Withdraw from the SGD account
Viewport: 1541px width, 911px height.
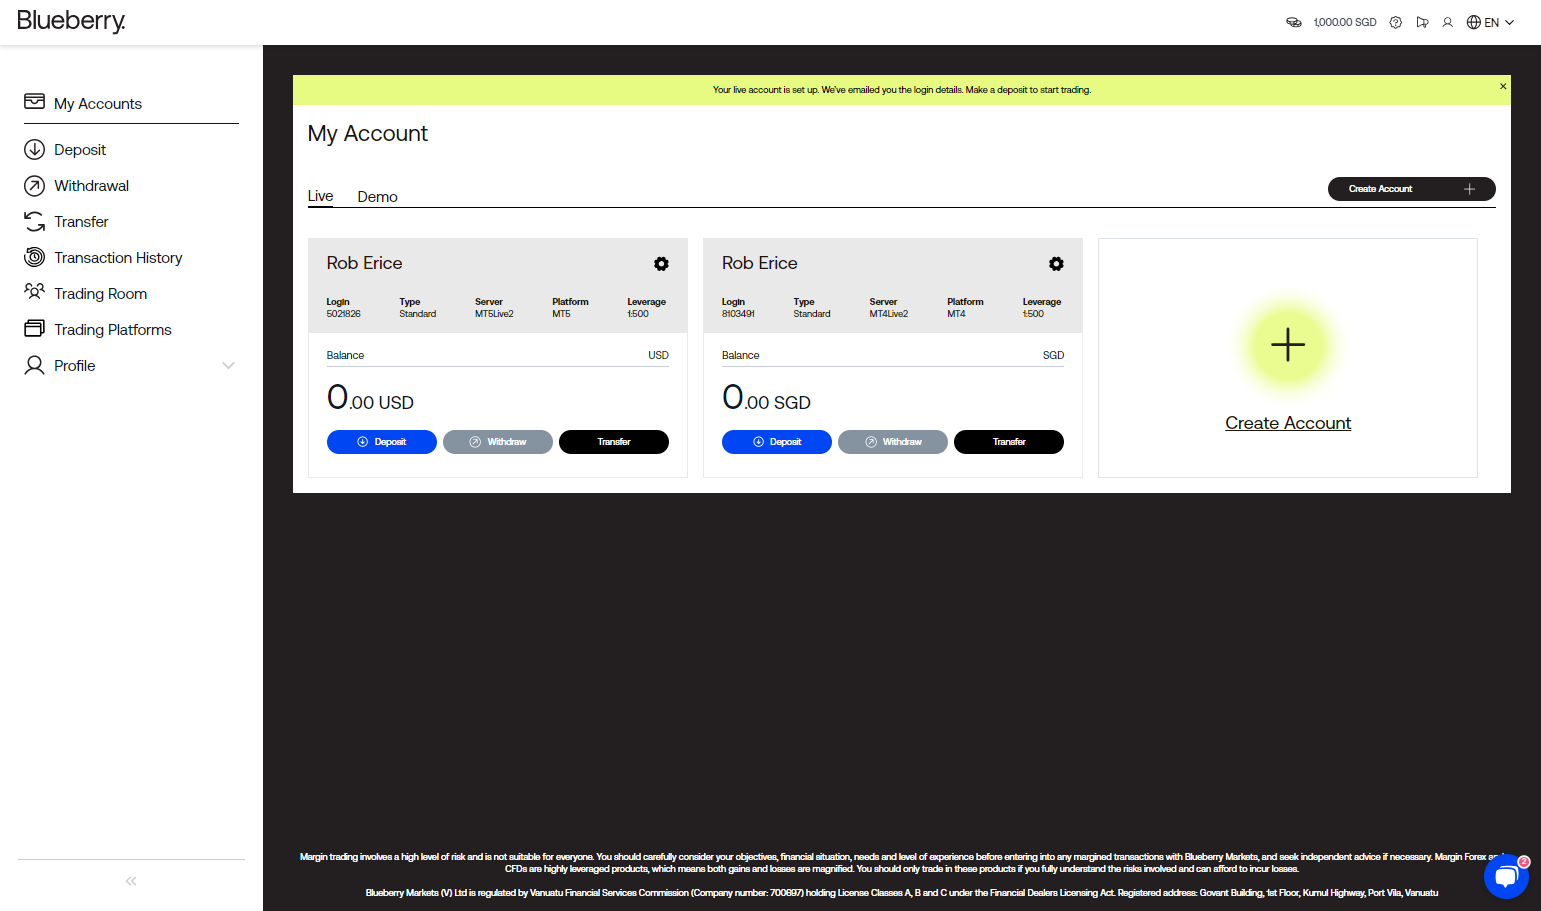pyautogui.click(x=893, y=442)
